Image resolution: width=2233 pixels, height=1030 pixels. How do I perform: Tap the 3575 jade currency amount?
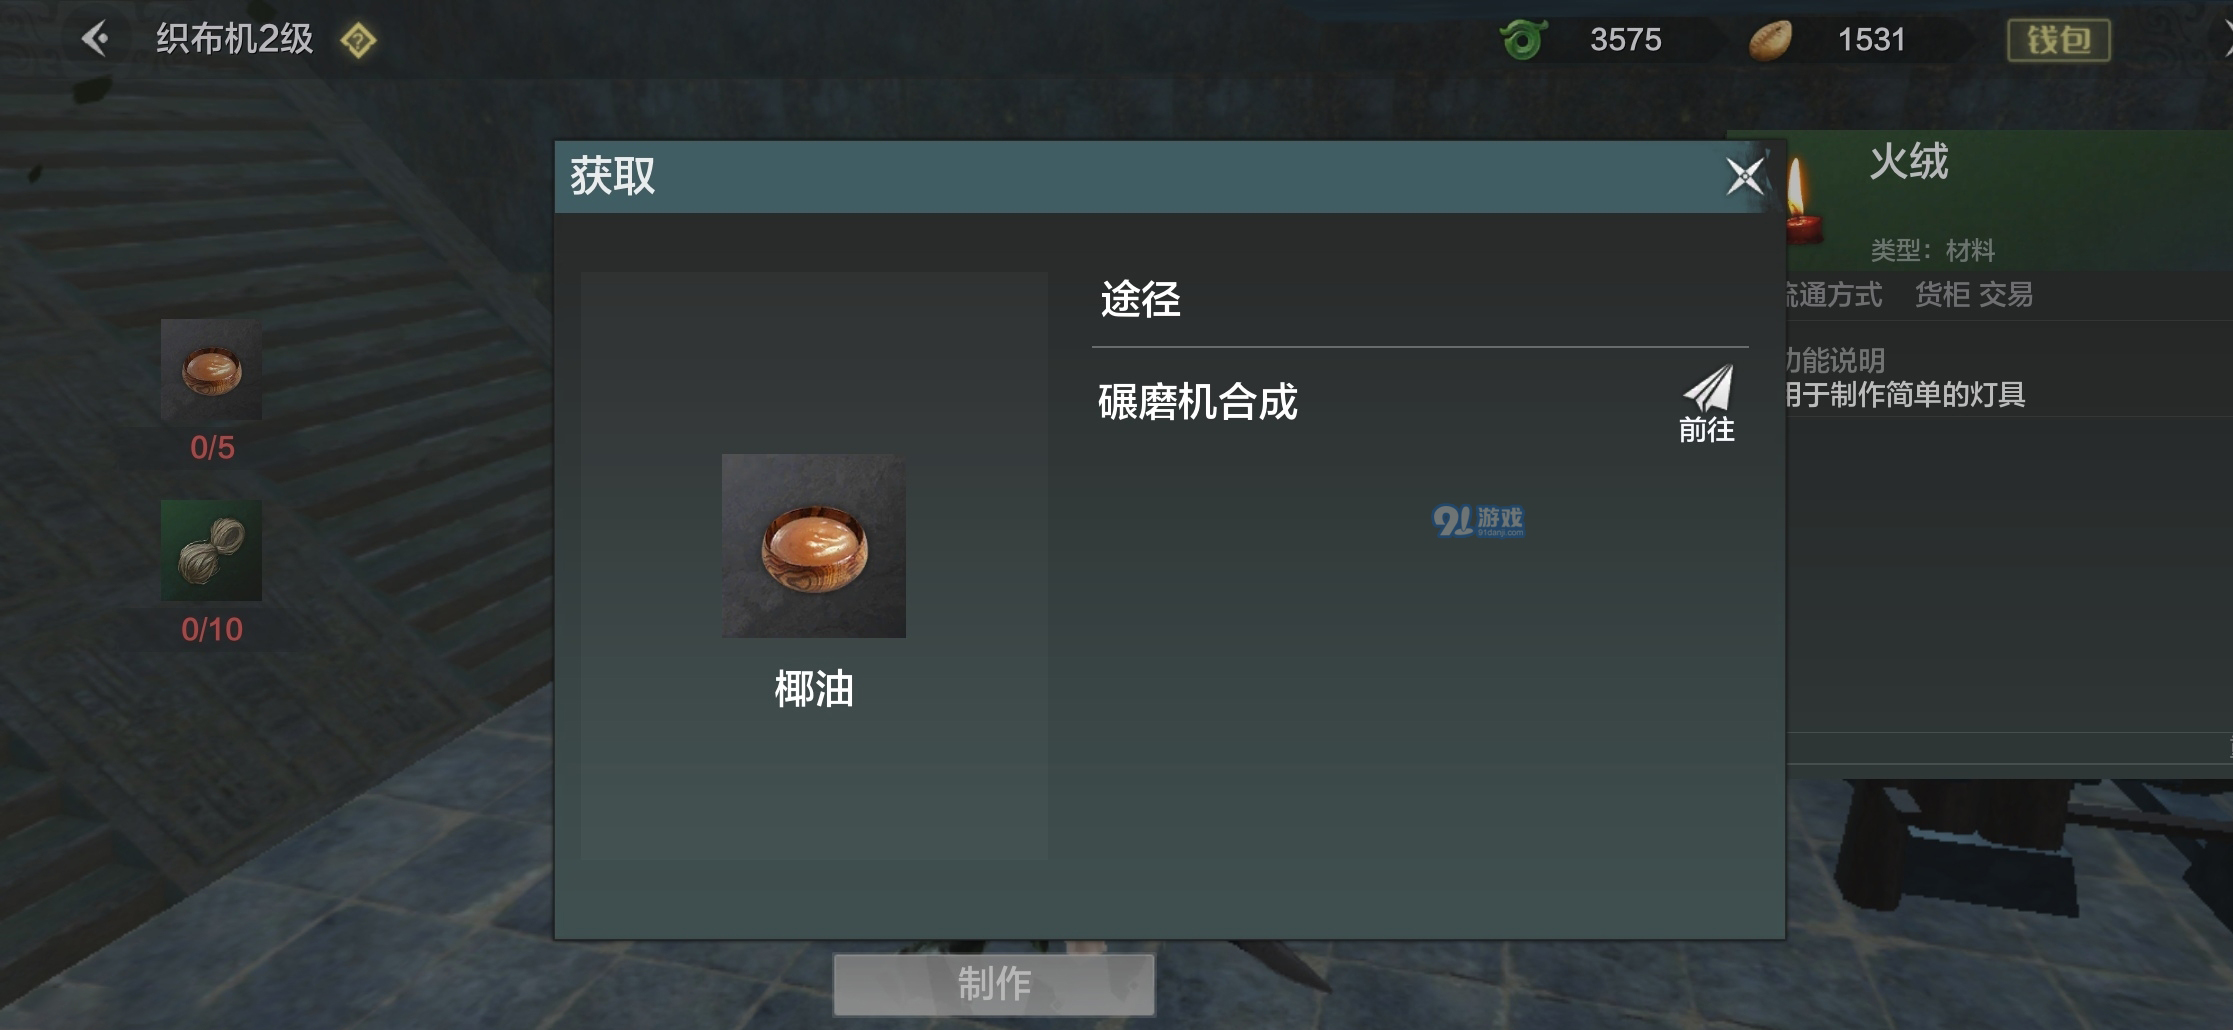(x=1626, y=40)
